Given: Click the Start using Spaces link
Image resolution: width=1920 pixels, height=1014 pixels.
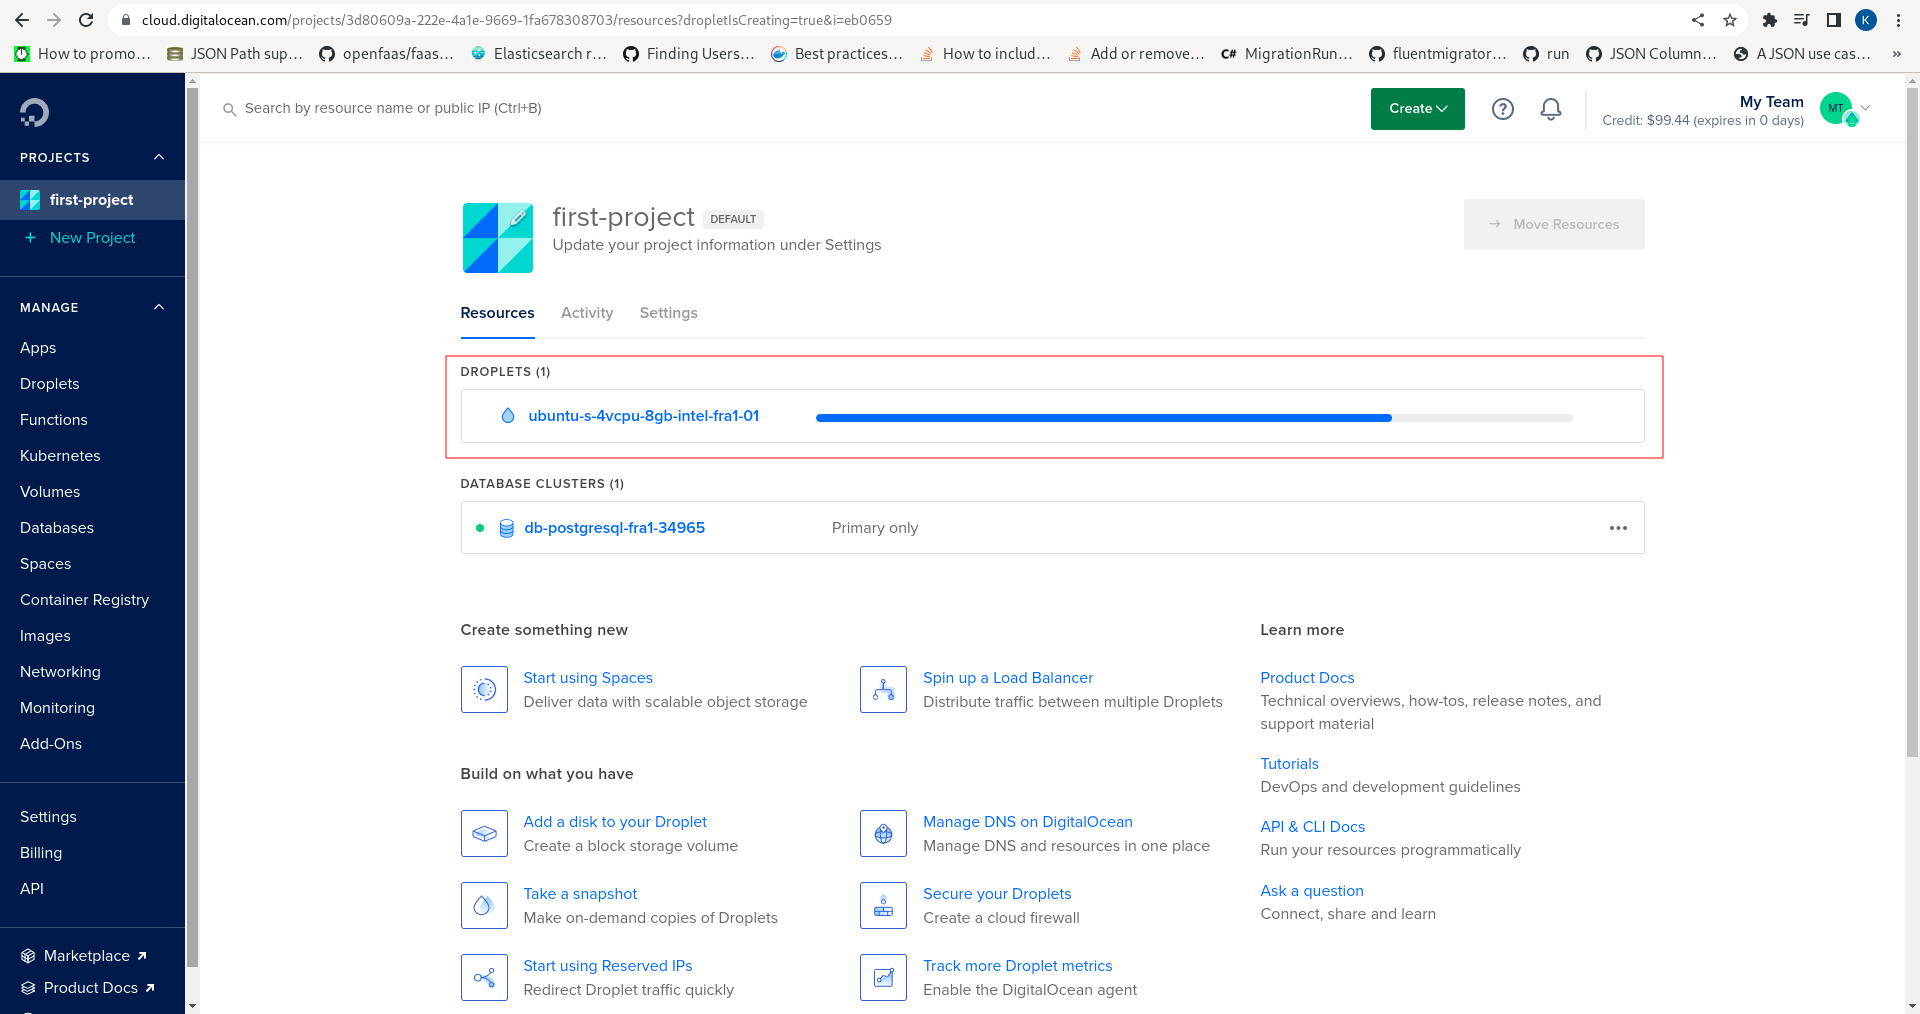Looking at the screenshot, I should pyautogui.click(x=588, y=678).
